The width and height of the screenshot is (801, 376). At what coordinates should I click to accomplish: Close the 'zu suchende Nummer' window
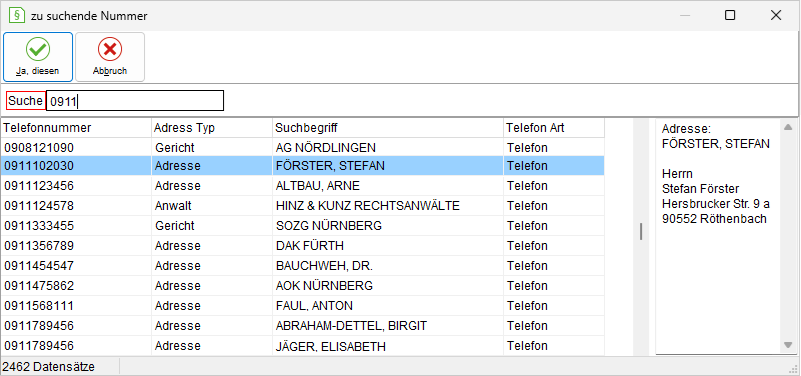pyautogui.click(x=776, y=15)
